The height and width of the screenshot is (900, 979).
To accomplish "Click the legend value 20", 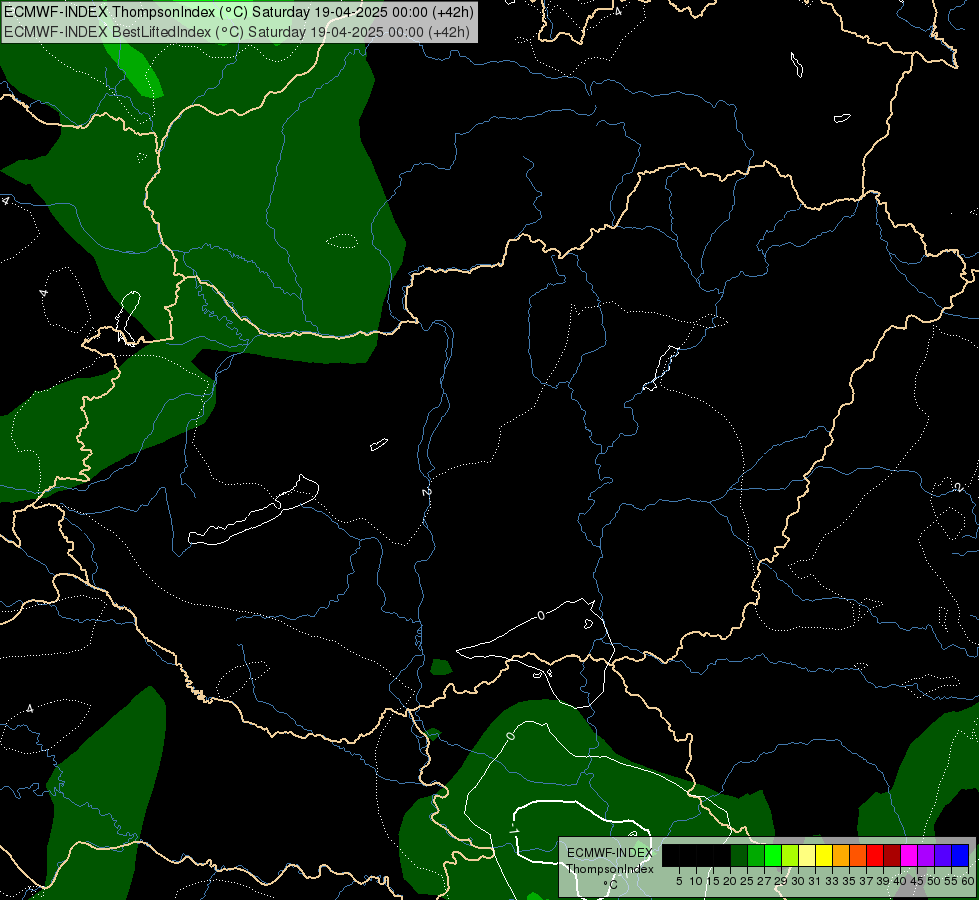I will (x=731, y=881).
